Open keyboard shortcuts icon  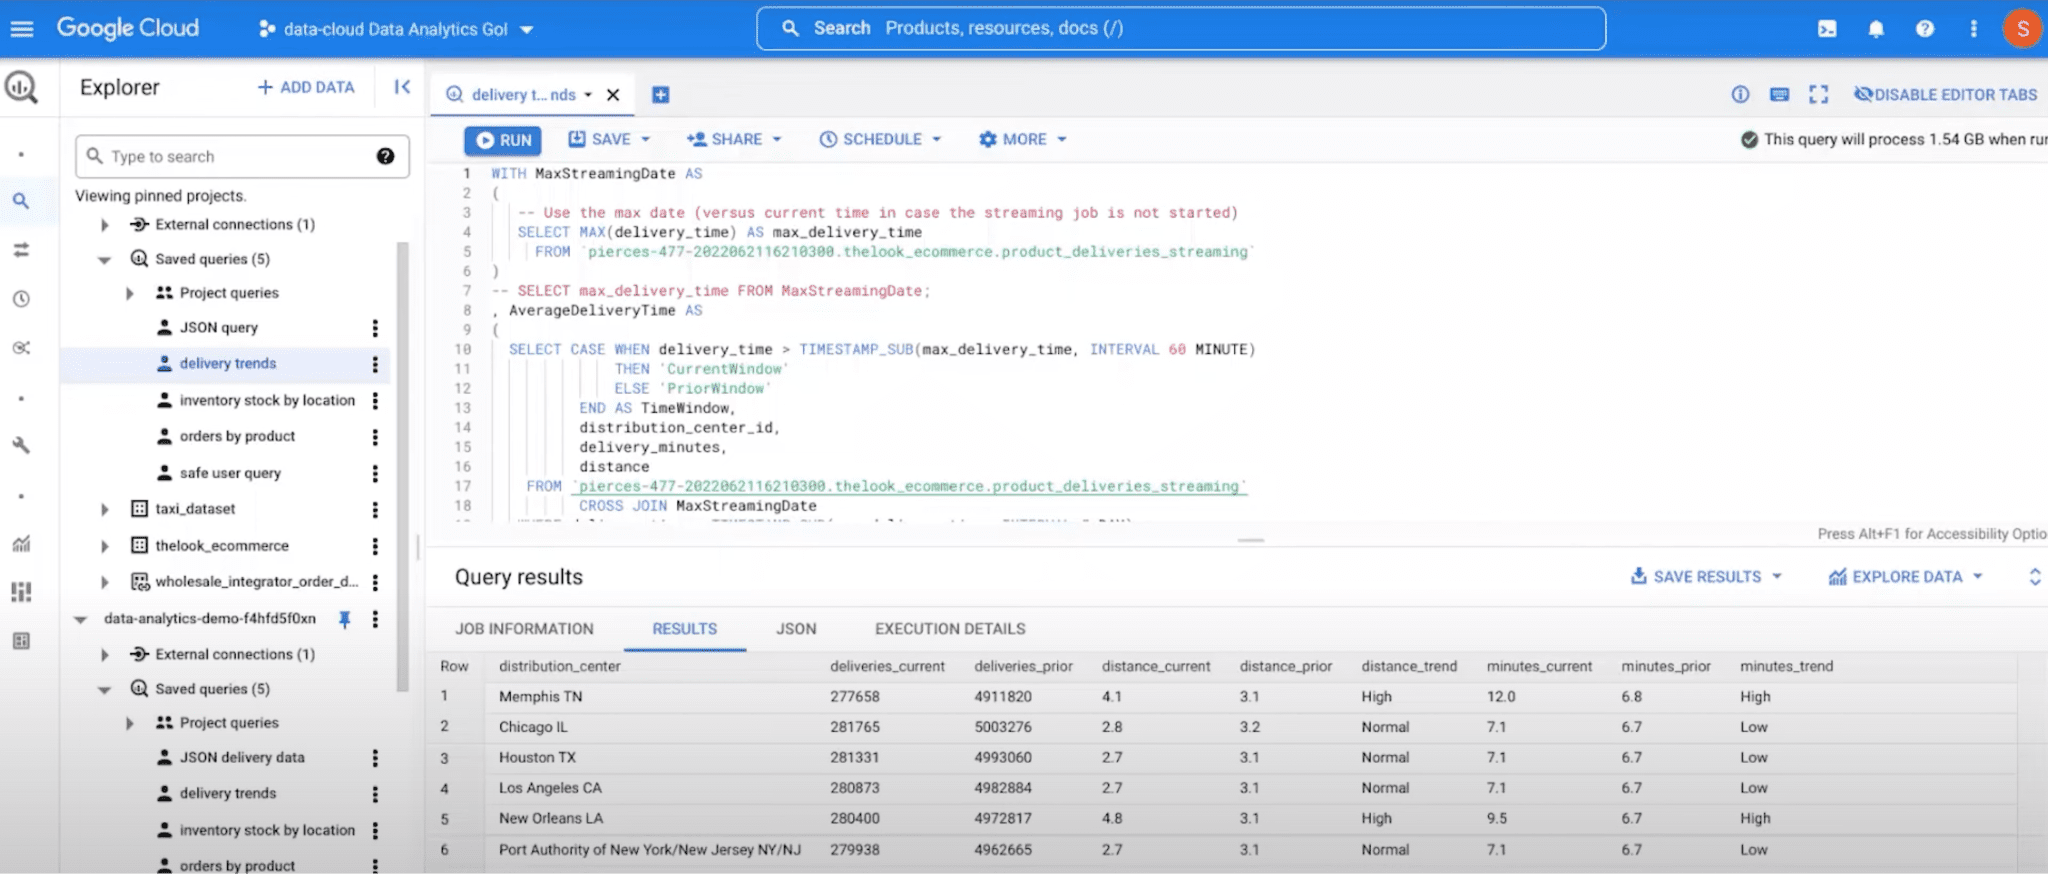(1779, 94)
